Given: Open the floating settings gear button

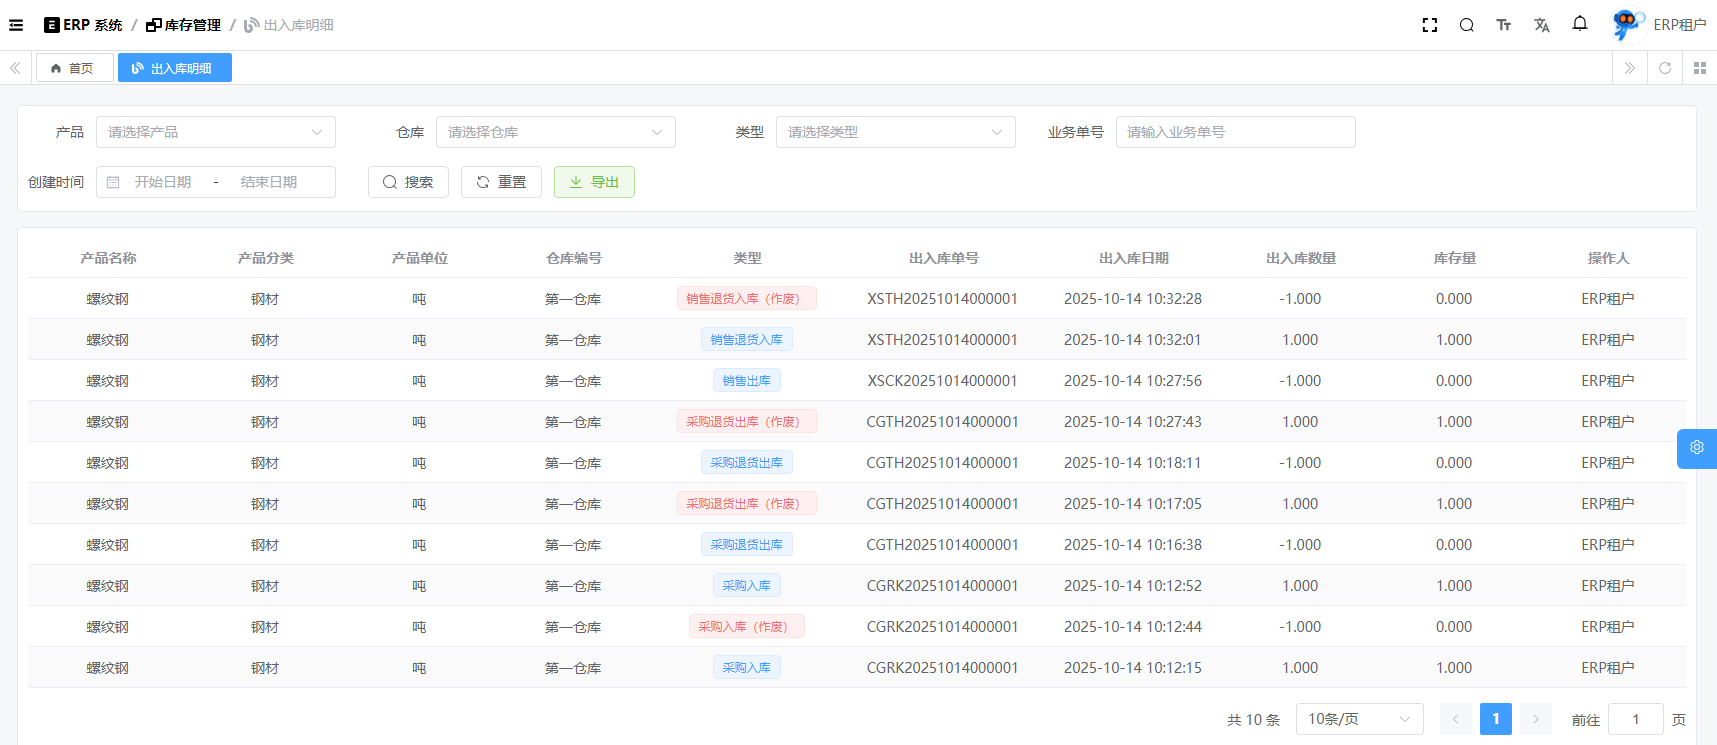Looking at the screenshot, I should point(1697,448).
